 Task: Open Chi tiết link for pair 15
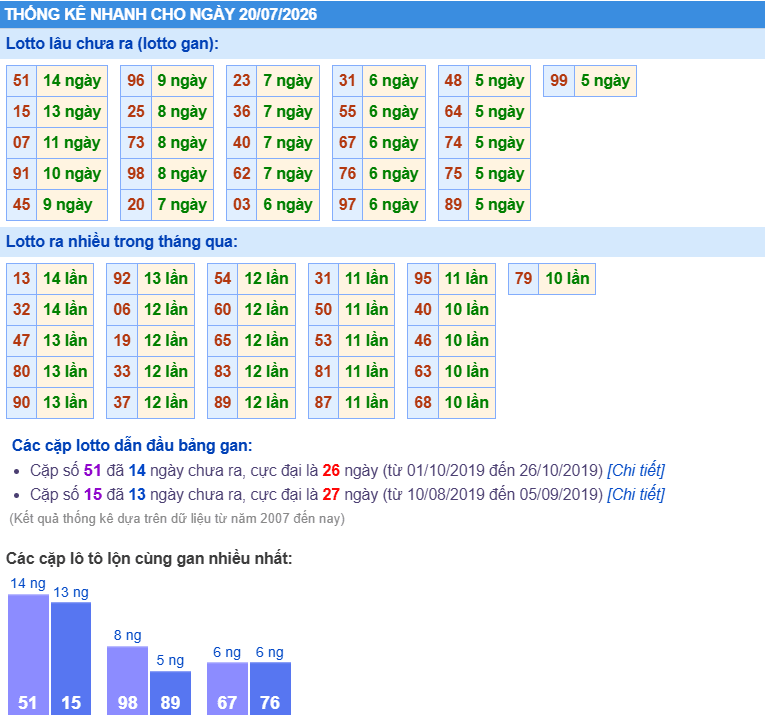click(636, 494)
